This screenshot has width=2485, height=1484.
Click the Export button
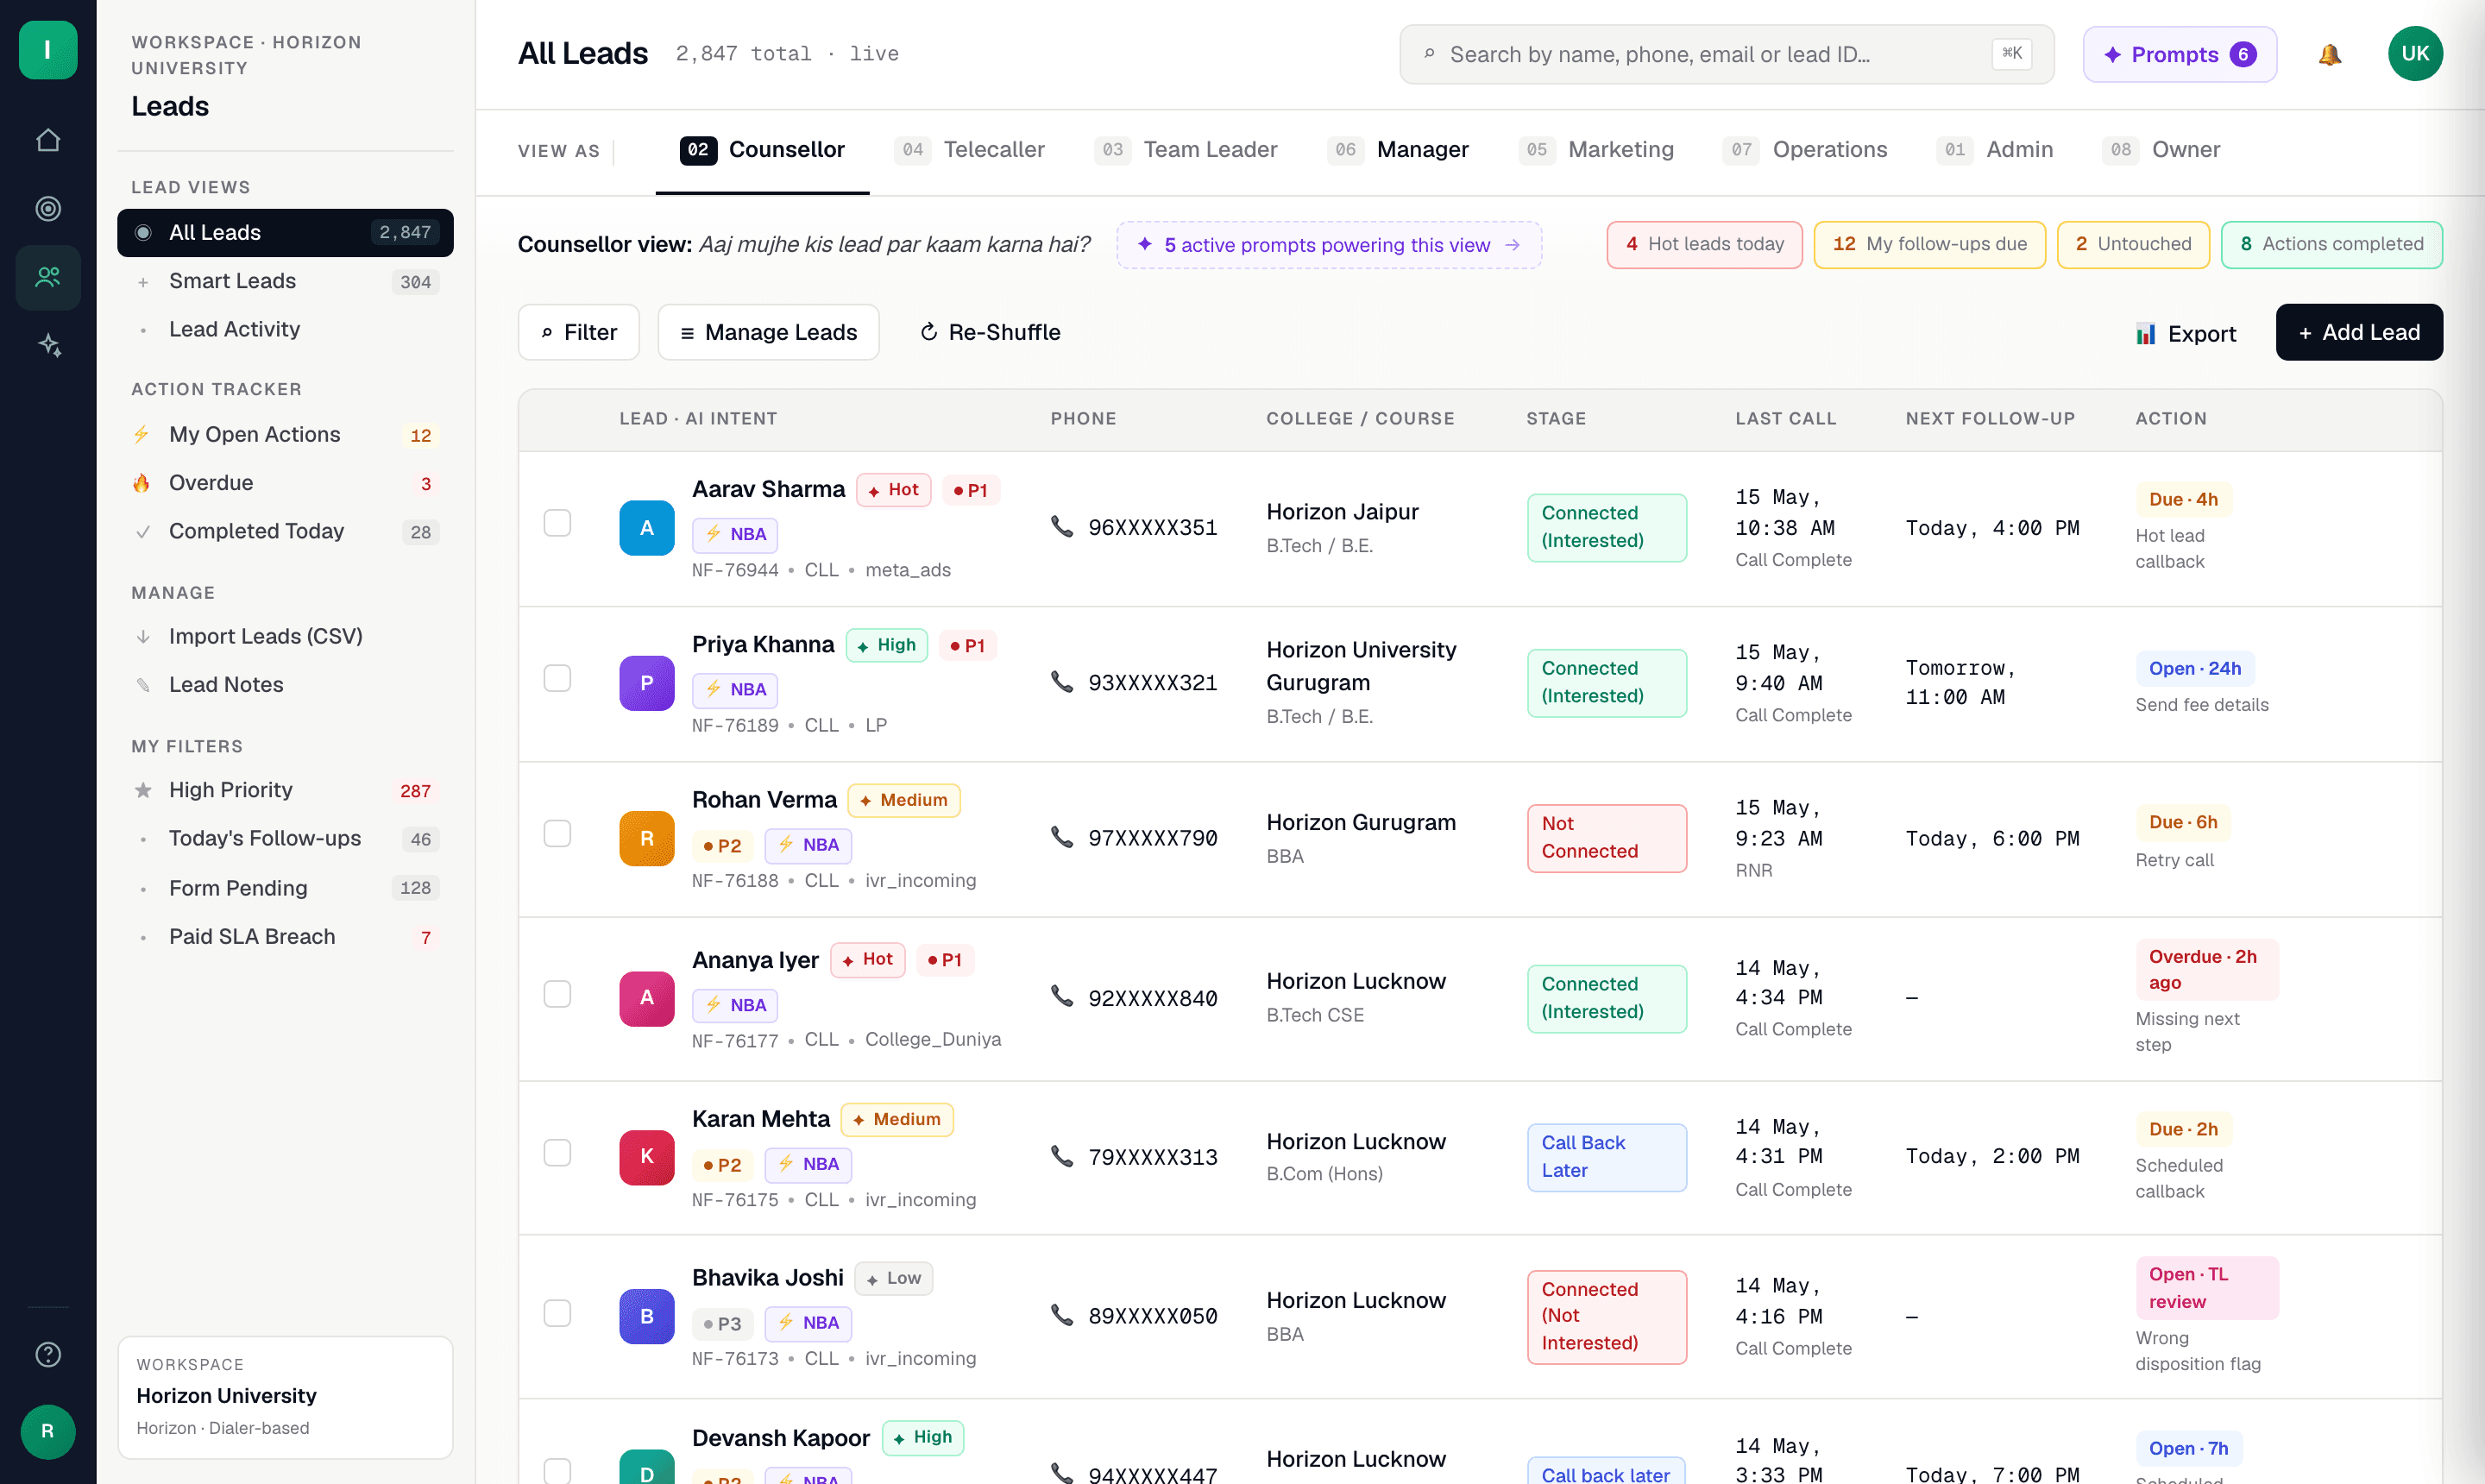2185,333
